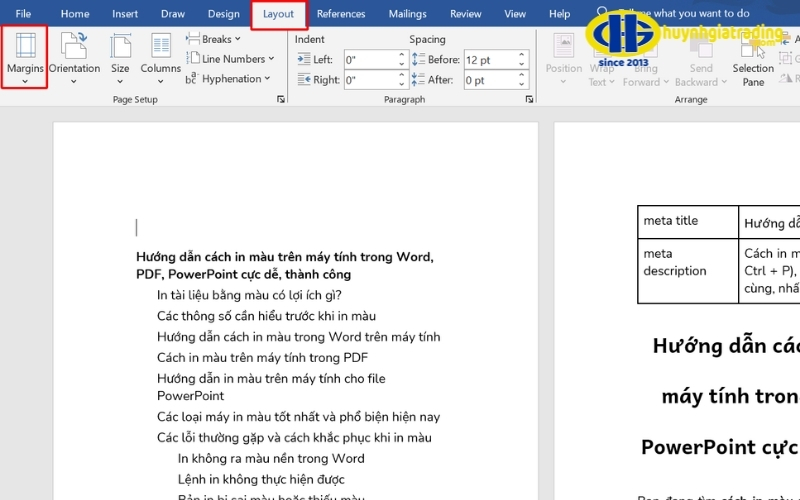
Task: Click the contents entry 'In tài liệu bằng màu có lợi ích gì?'
Action: click(249, 295)
